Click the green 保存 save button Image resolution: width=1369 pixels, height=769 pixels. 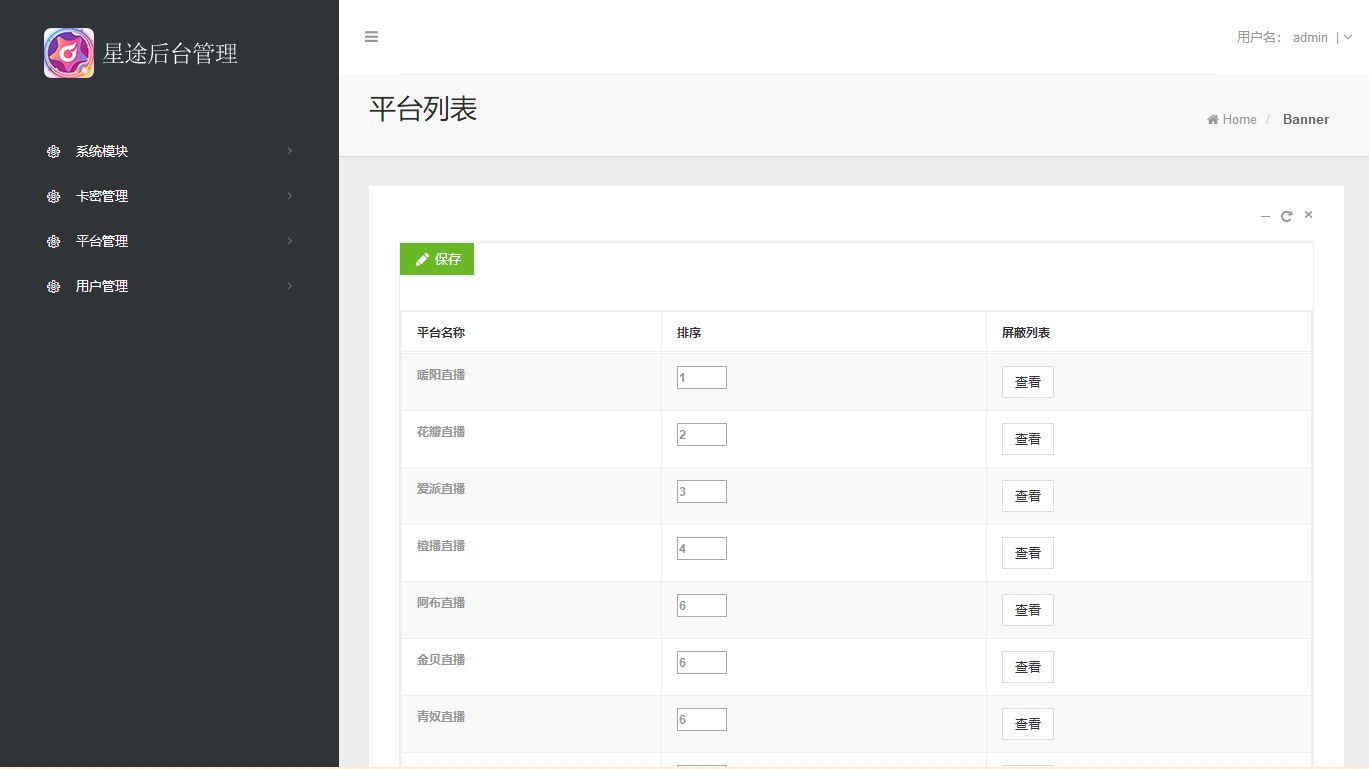pos(437,259)
